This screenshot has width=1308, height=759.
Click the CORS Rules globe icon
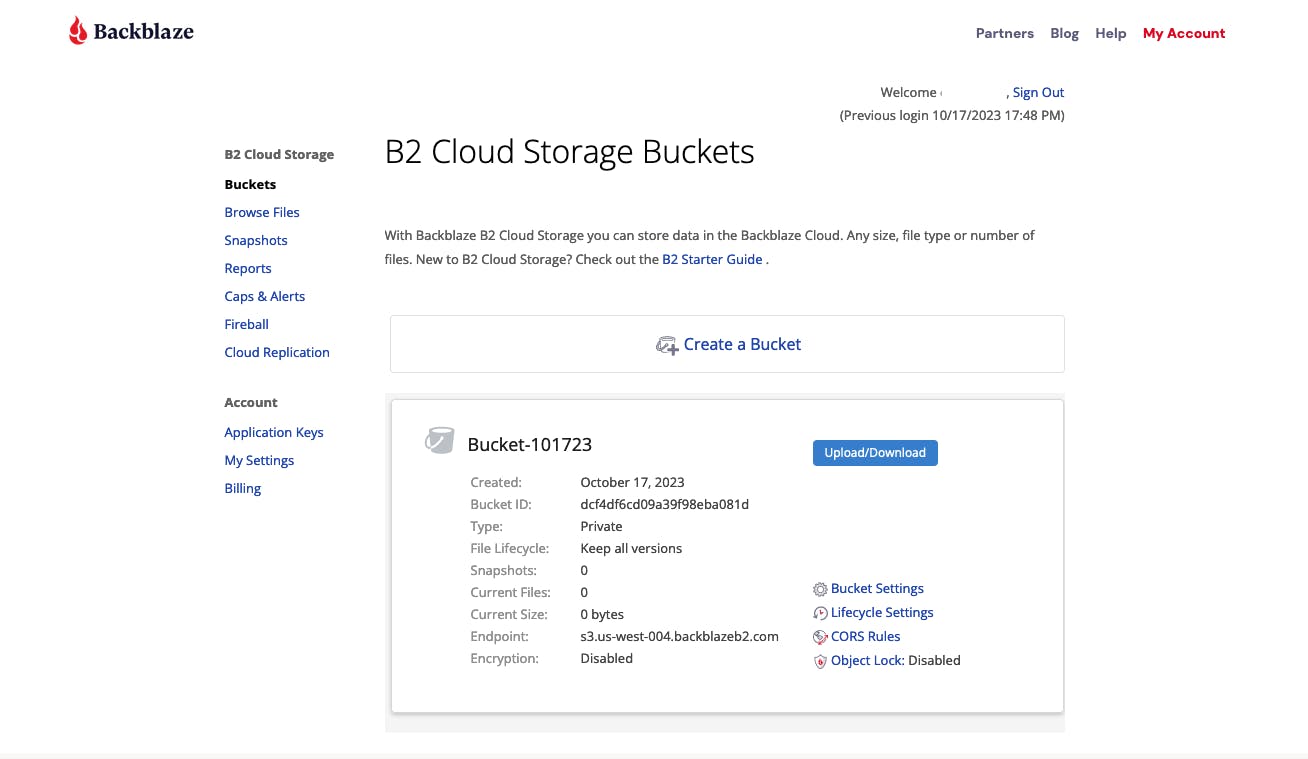(820, 636)
